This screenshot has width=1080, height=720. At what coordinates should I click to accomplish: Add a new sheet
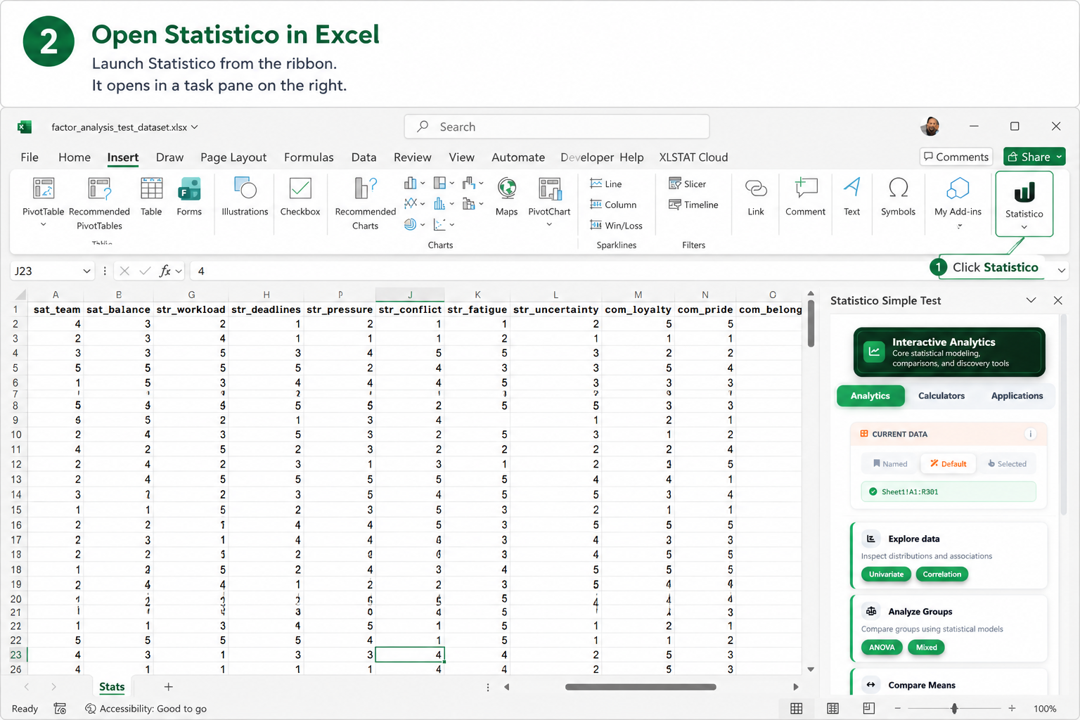[168, 687]
